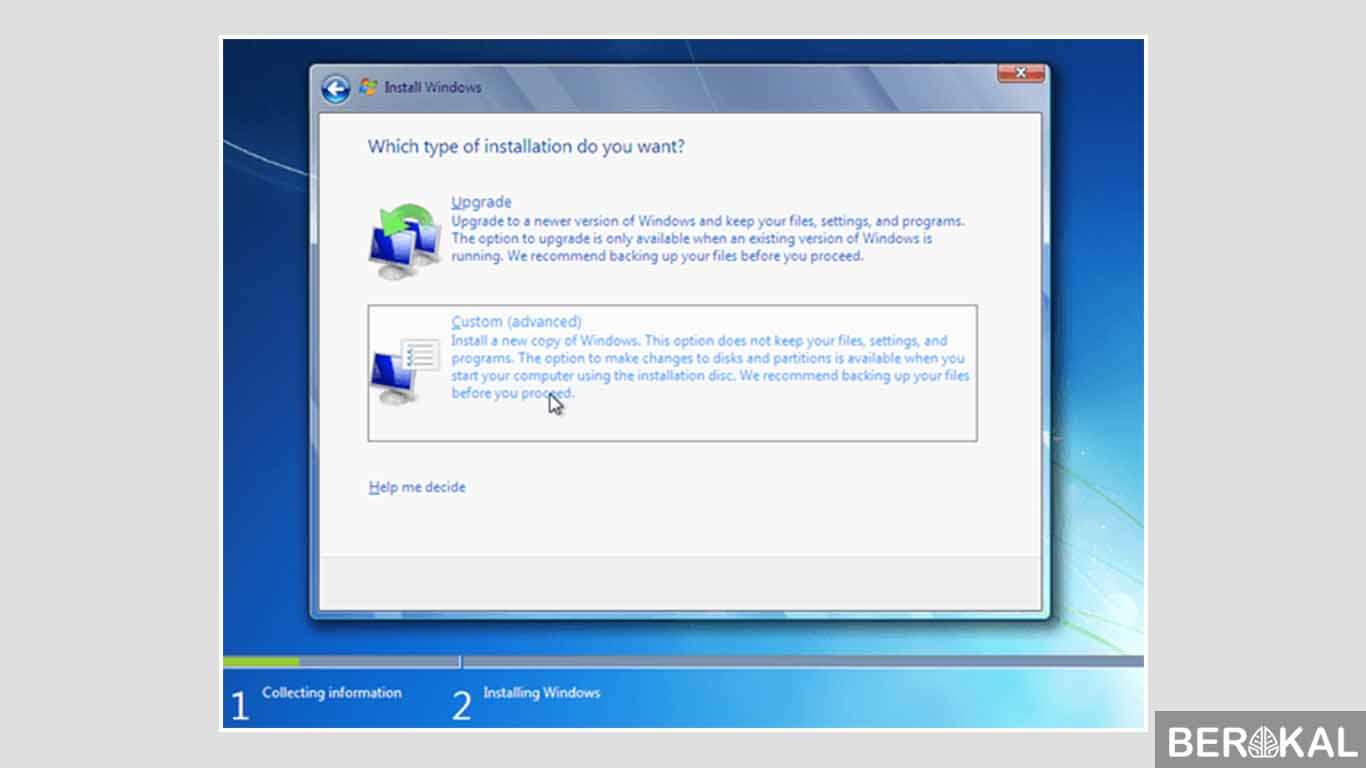Click the Custom option description paragraph

coord(710,367)
